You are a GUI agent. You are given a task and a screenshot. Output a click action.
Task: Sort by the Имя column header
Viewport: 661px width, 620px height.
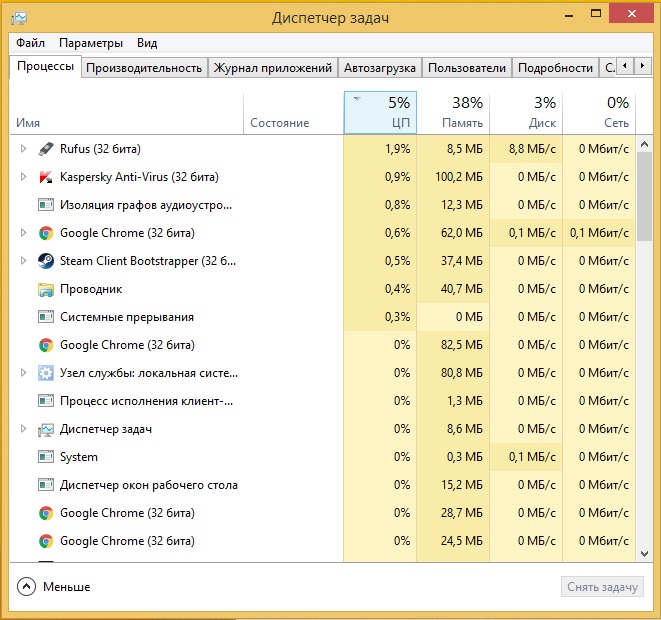[126, 113]
